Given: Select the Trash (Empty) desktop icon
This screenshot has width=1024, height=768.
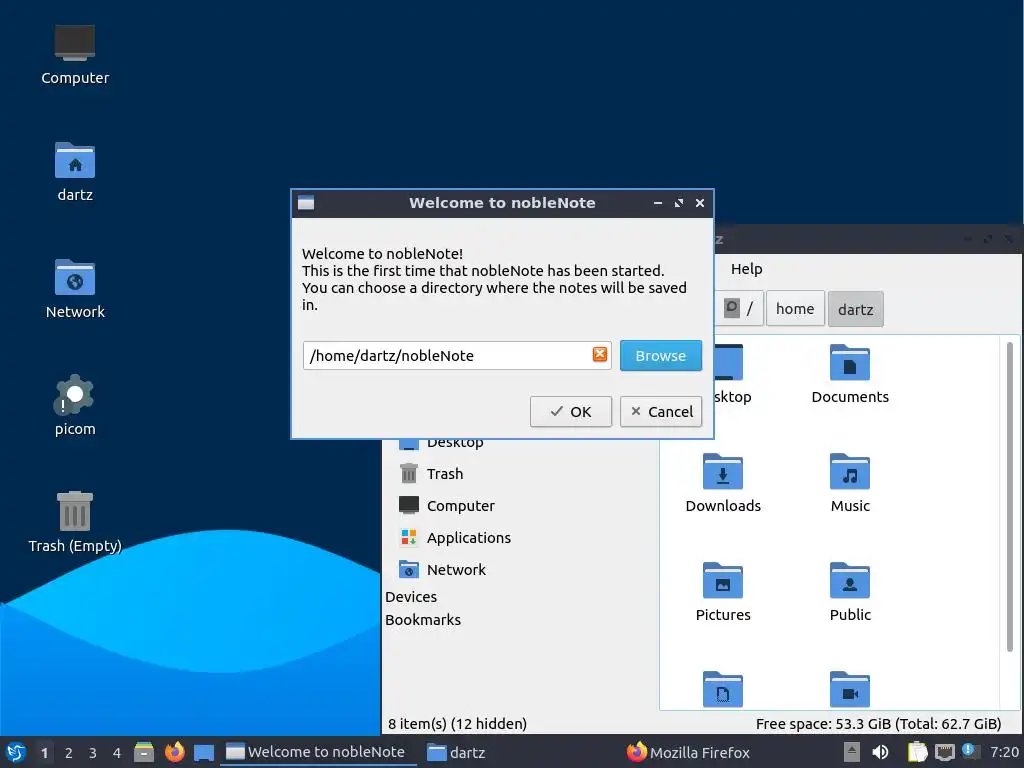Looking at the screenshot, I should (x=75, y=522).
